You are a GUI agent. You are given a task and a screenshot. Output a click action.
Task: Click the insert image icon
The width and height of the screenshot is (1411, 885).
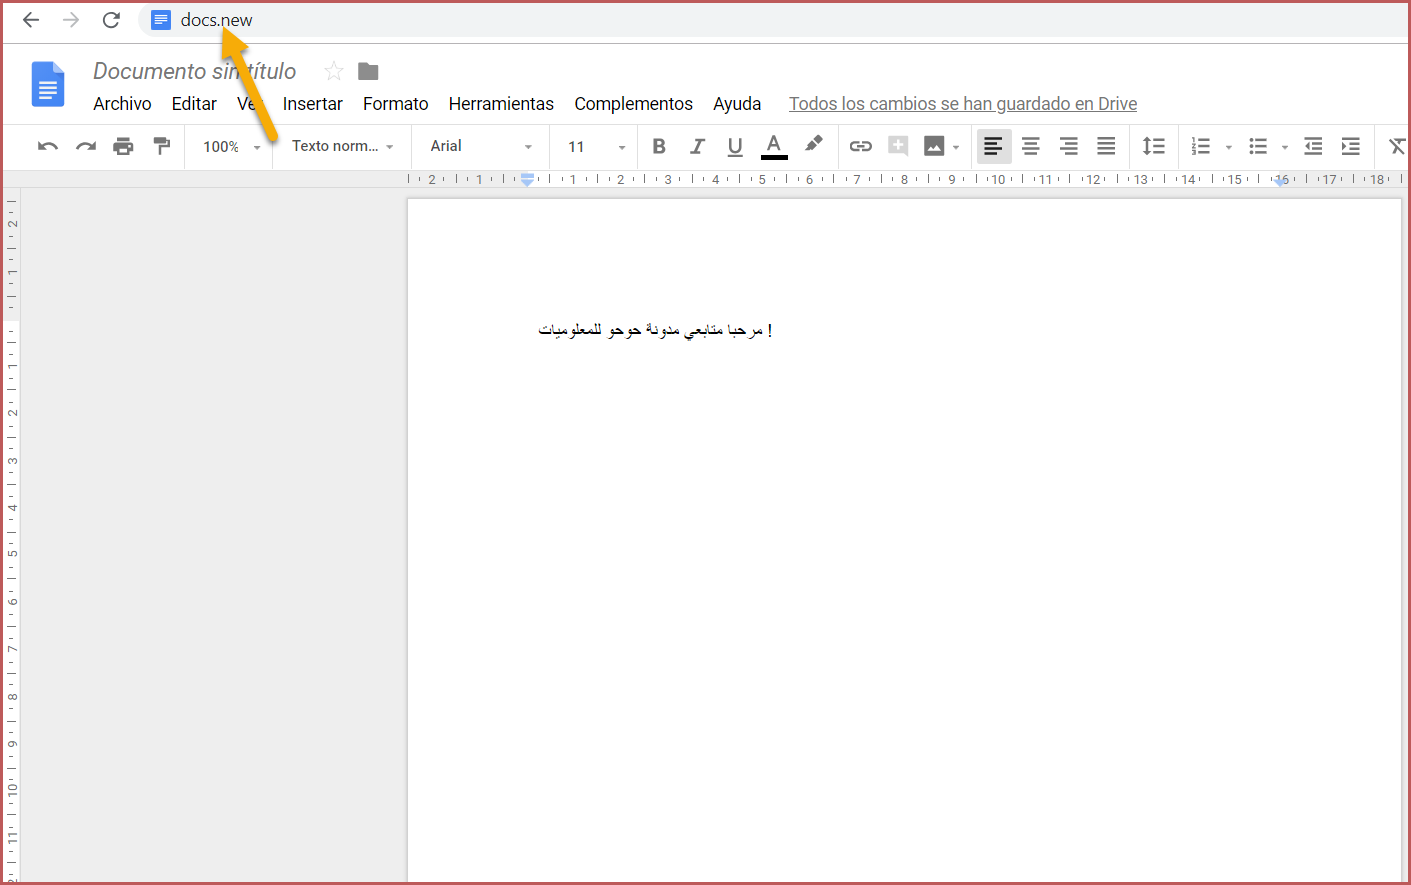click(934, 146)
